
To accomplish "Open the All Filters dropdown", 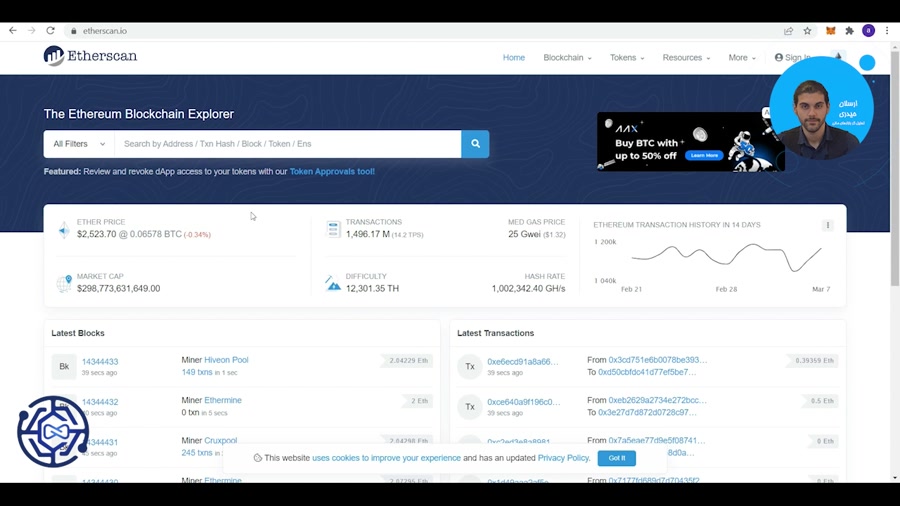I will pyautogui.click(x=79, y=144).
